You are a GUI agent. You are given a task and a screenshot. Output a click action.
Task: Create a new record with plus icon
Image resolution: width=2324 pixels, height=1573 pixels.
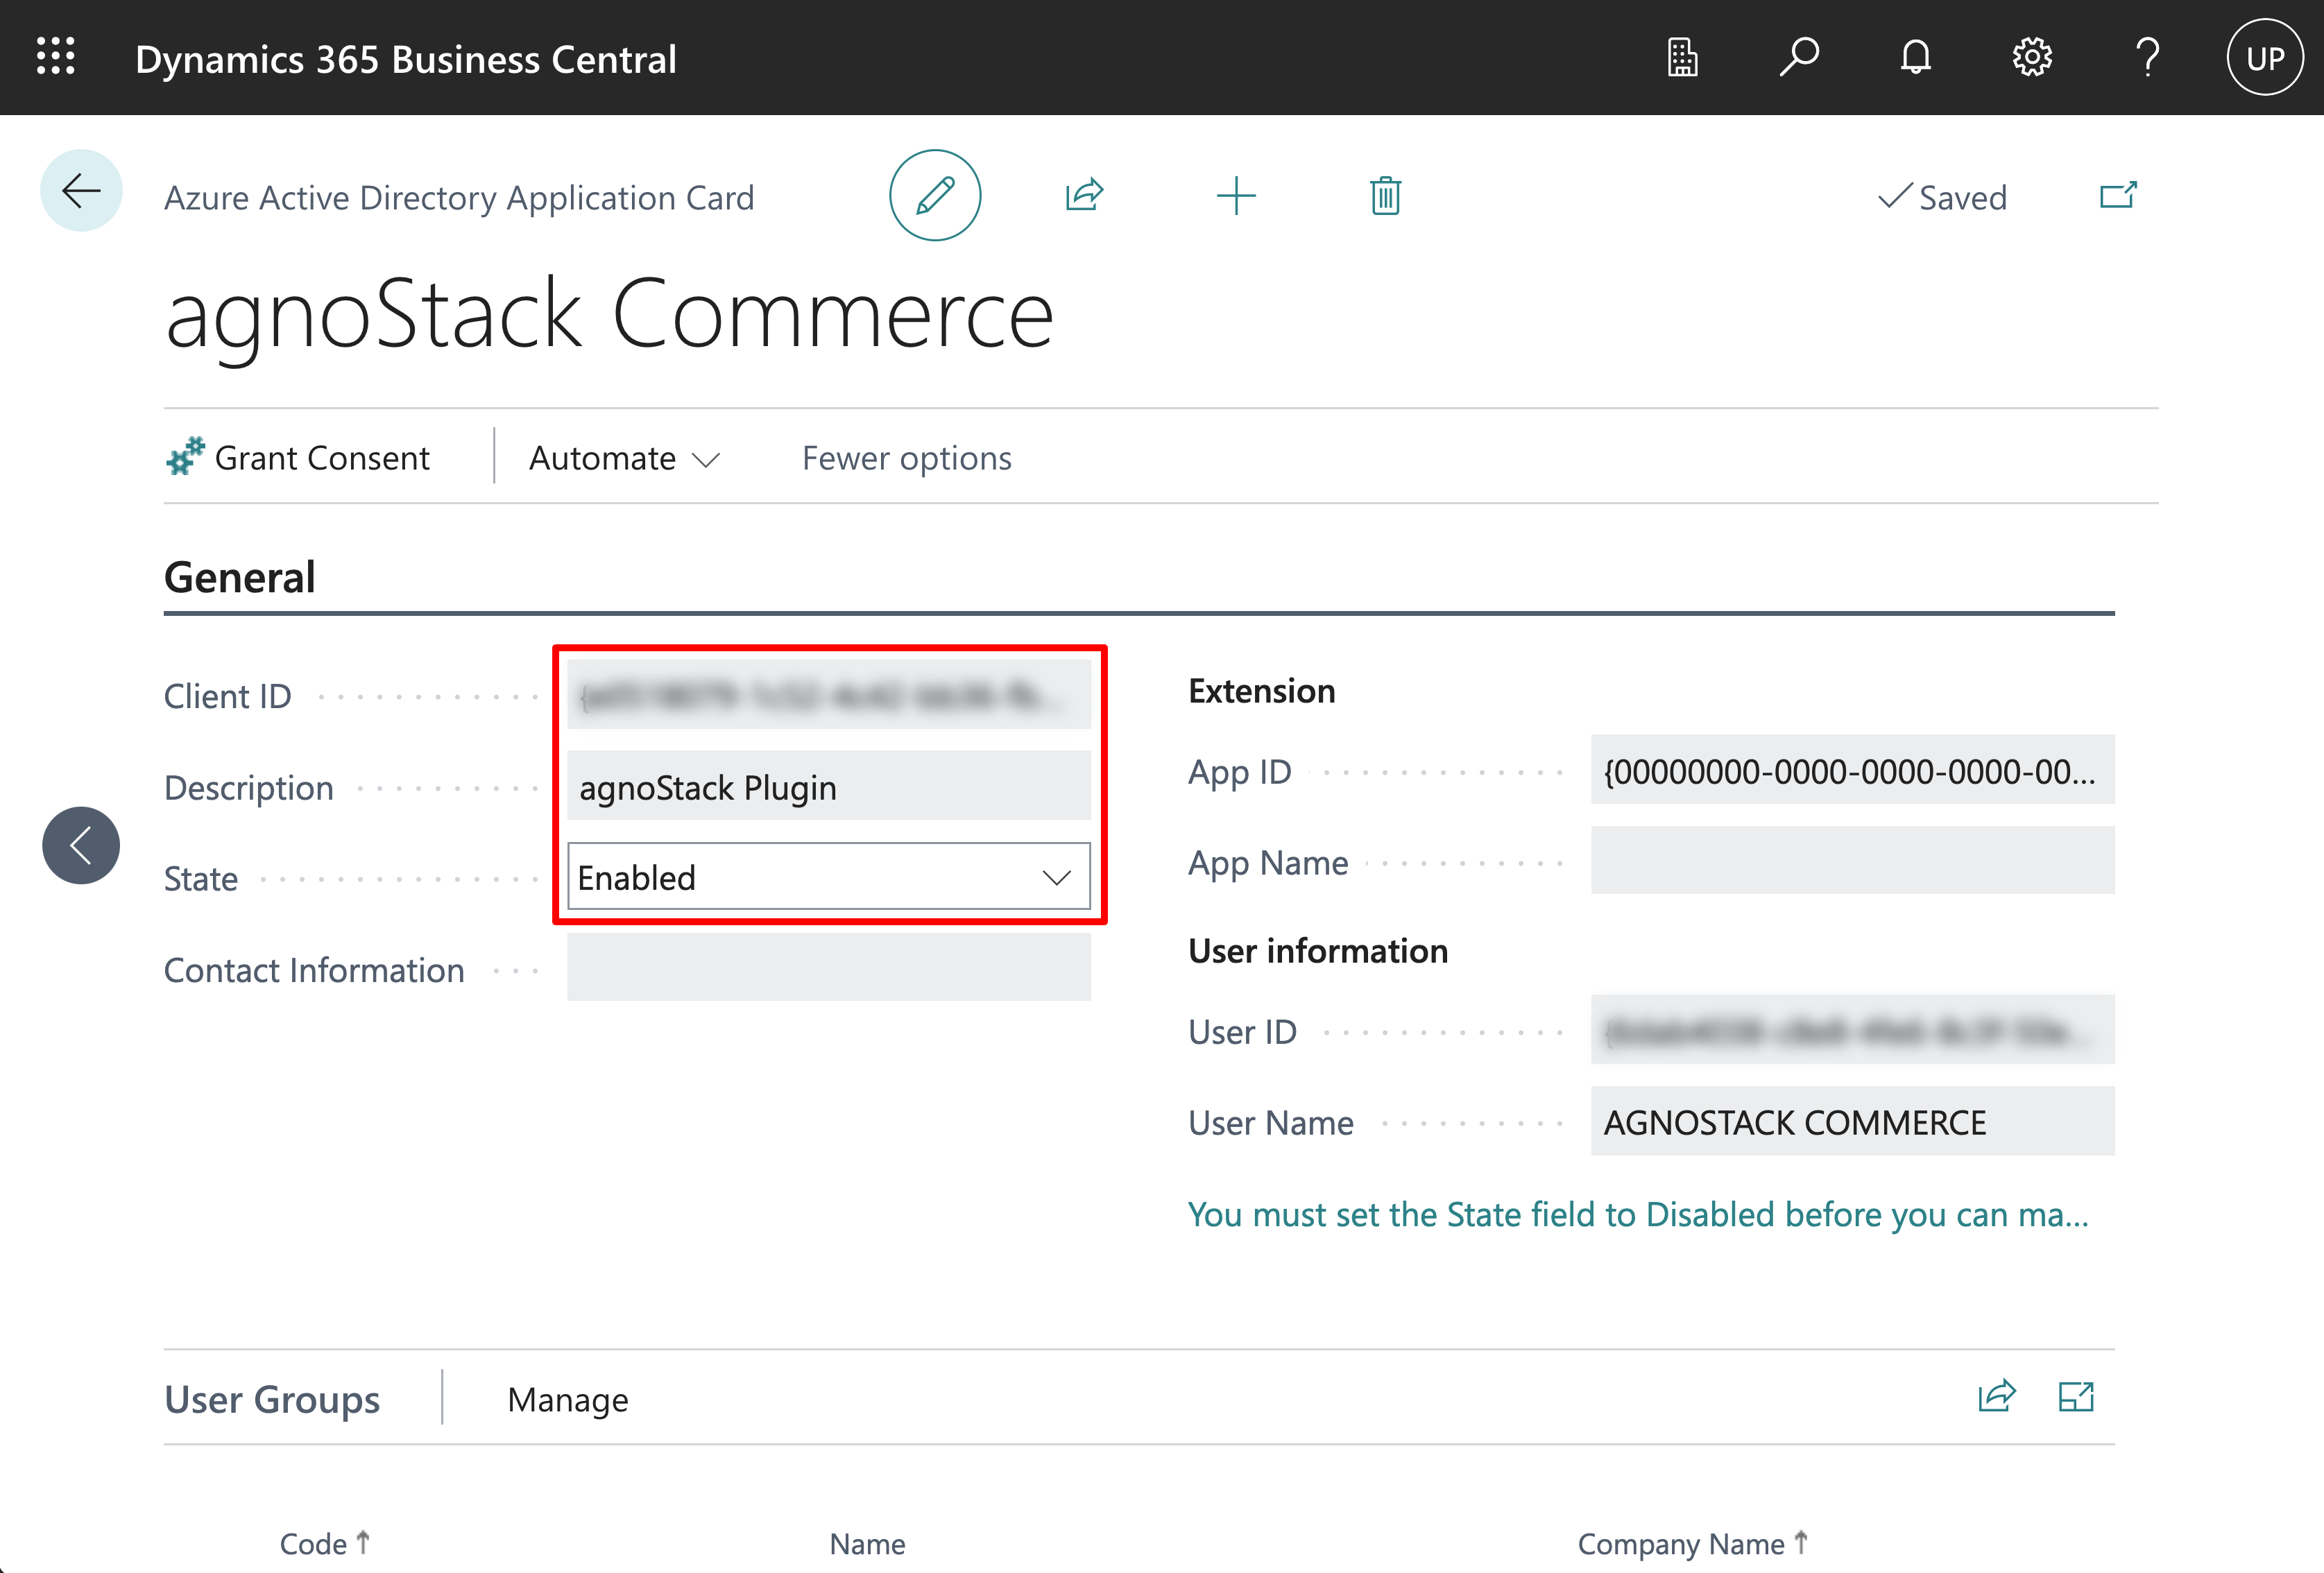click(x=1236, y=195)
